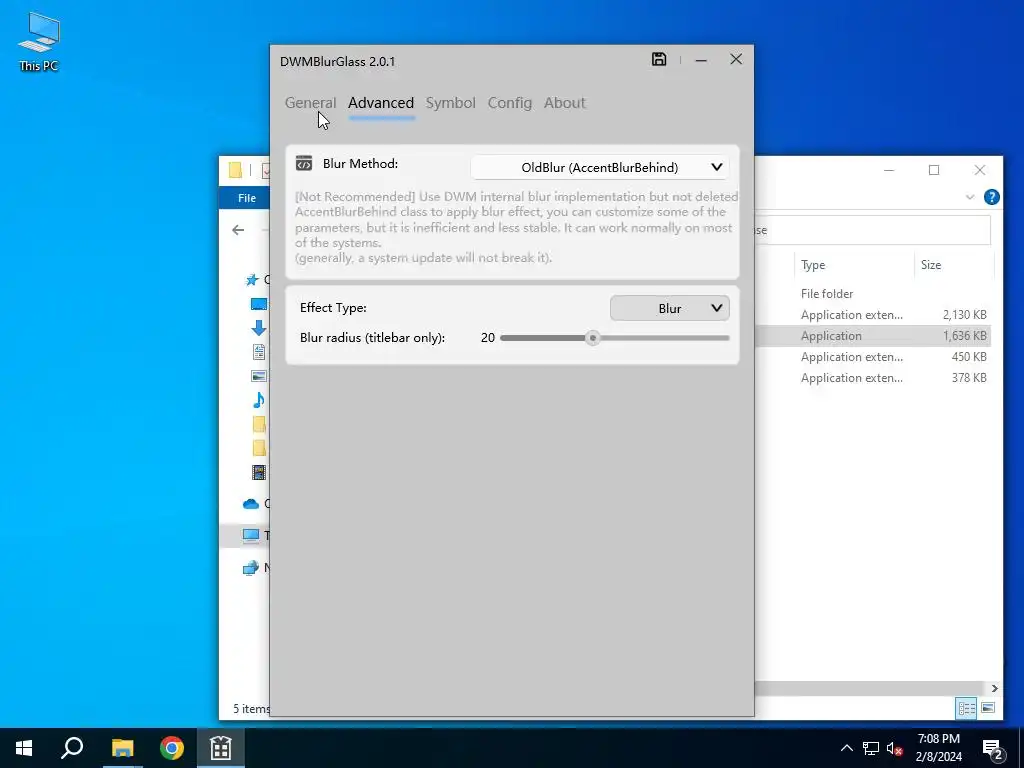Minimize the DWMBlurGlass window
Screen dimensions: 1024x768
(701, 60)
